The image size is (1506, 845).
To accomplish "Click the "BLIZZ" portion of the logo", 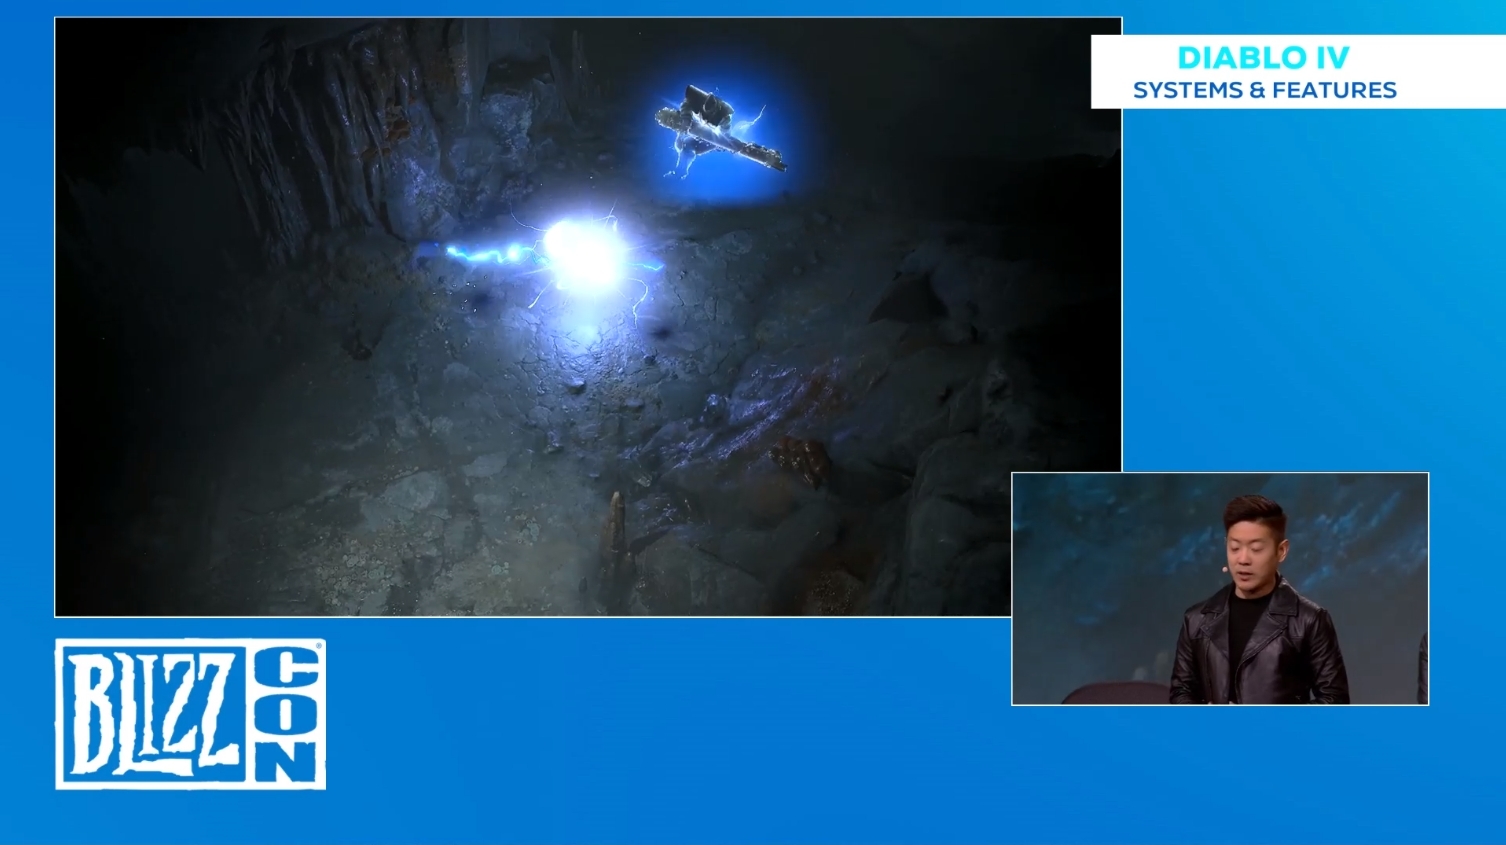I will click(x=150, y=714).
